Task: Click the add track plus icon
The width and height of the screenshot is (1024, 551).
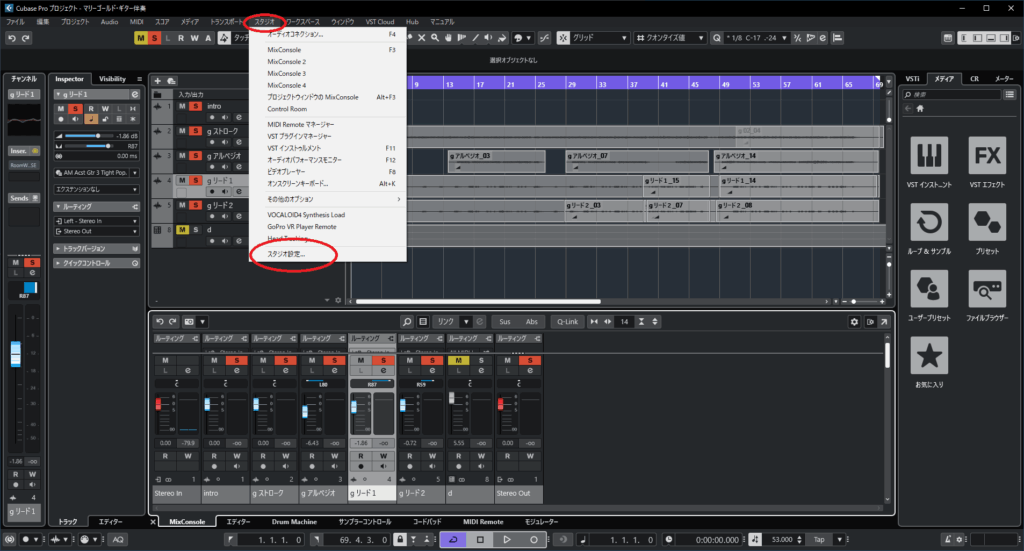Action: (x=158, y=81)
